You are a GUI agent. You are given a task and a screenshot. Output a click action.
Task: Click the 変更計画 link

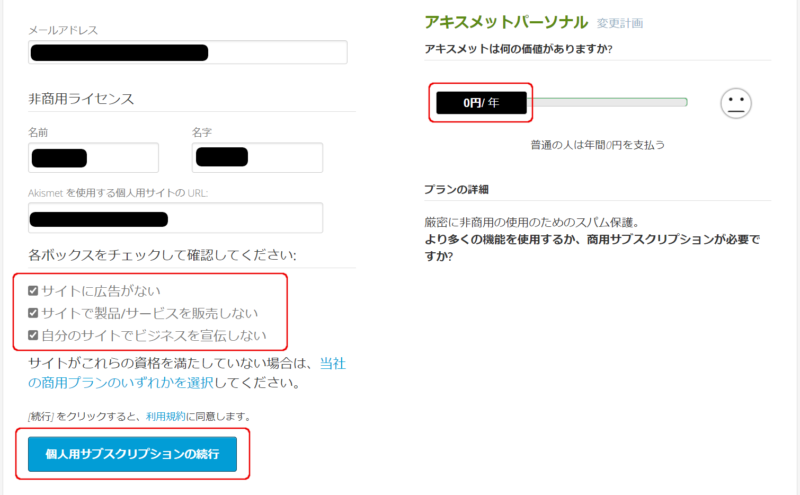(x=620, y=23)
